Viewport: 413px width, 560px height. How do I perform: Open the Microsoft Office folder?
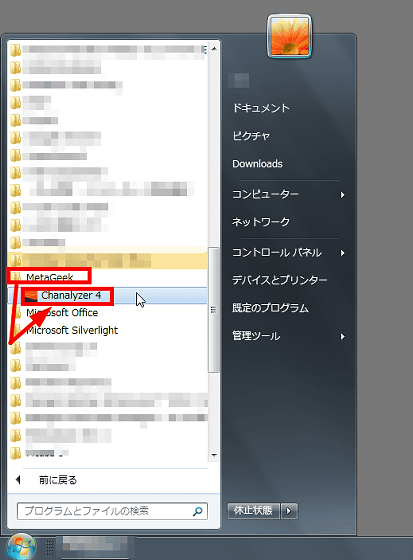(62, 313)
